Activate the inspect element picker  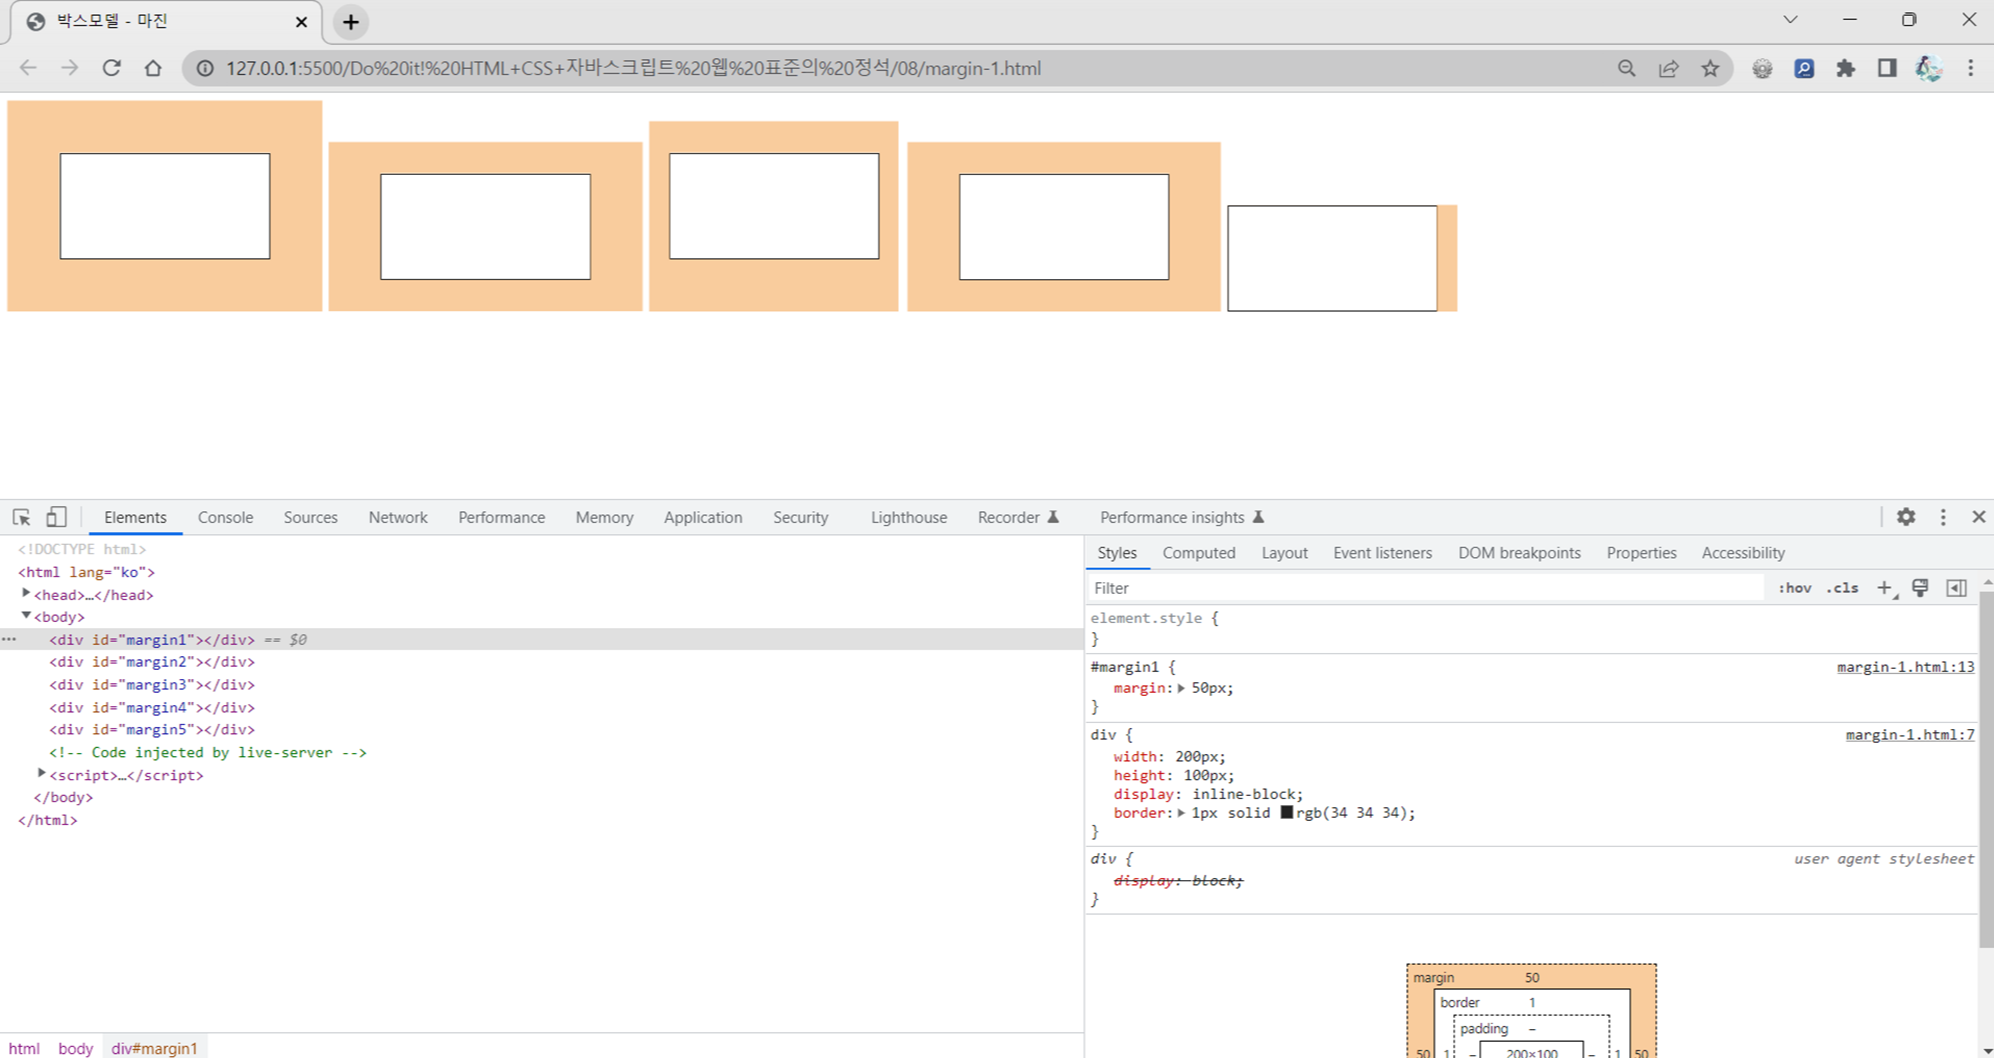pos(21,517)
